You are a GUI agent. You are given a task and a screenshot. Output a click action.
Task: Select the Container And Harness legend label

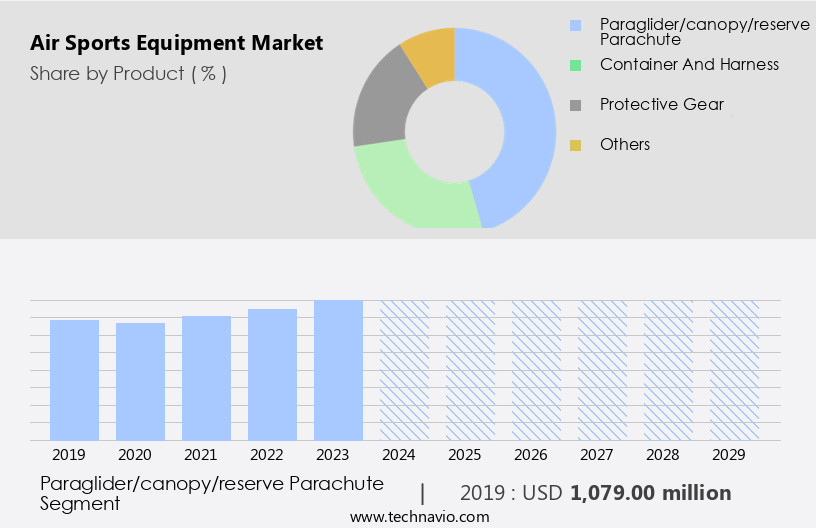689,64
